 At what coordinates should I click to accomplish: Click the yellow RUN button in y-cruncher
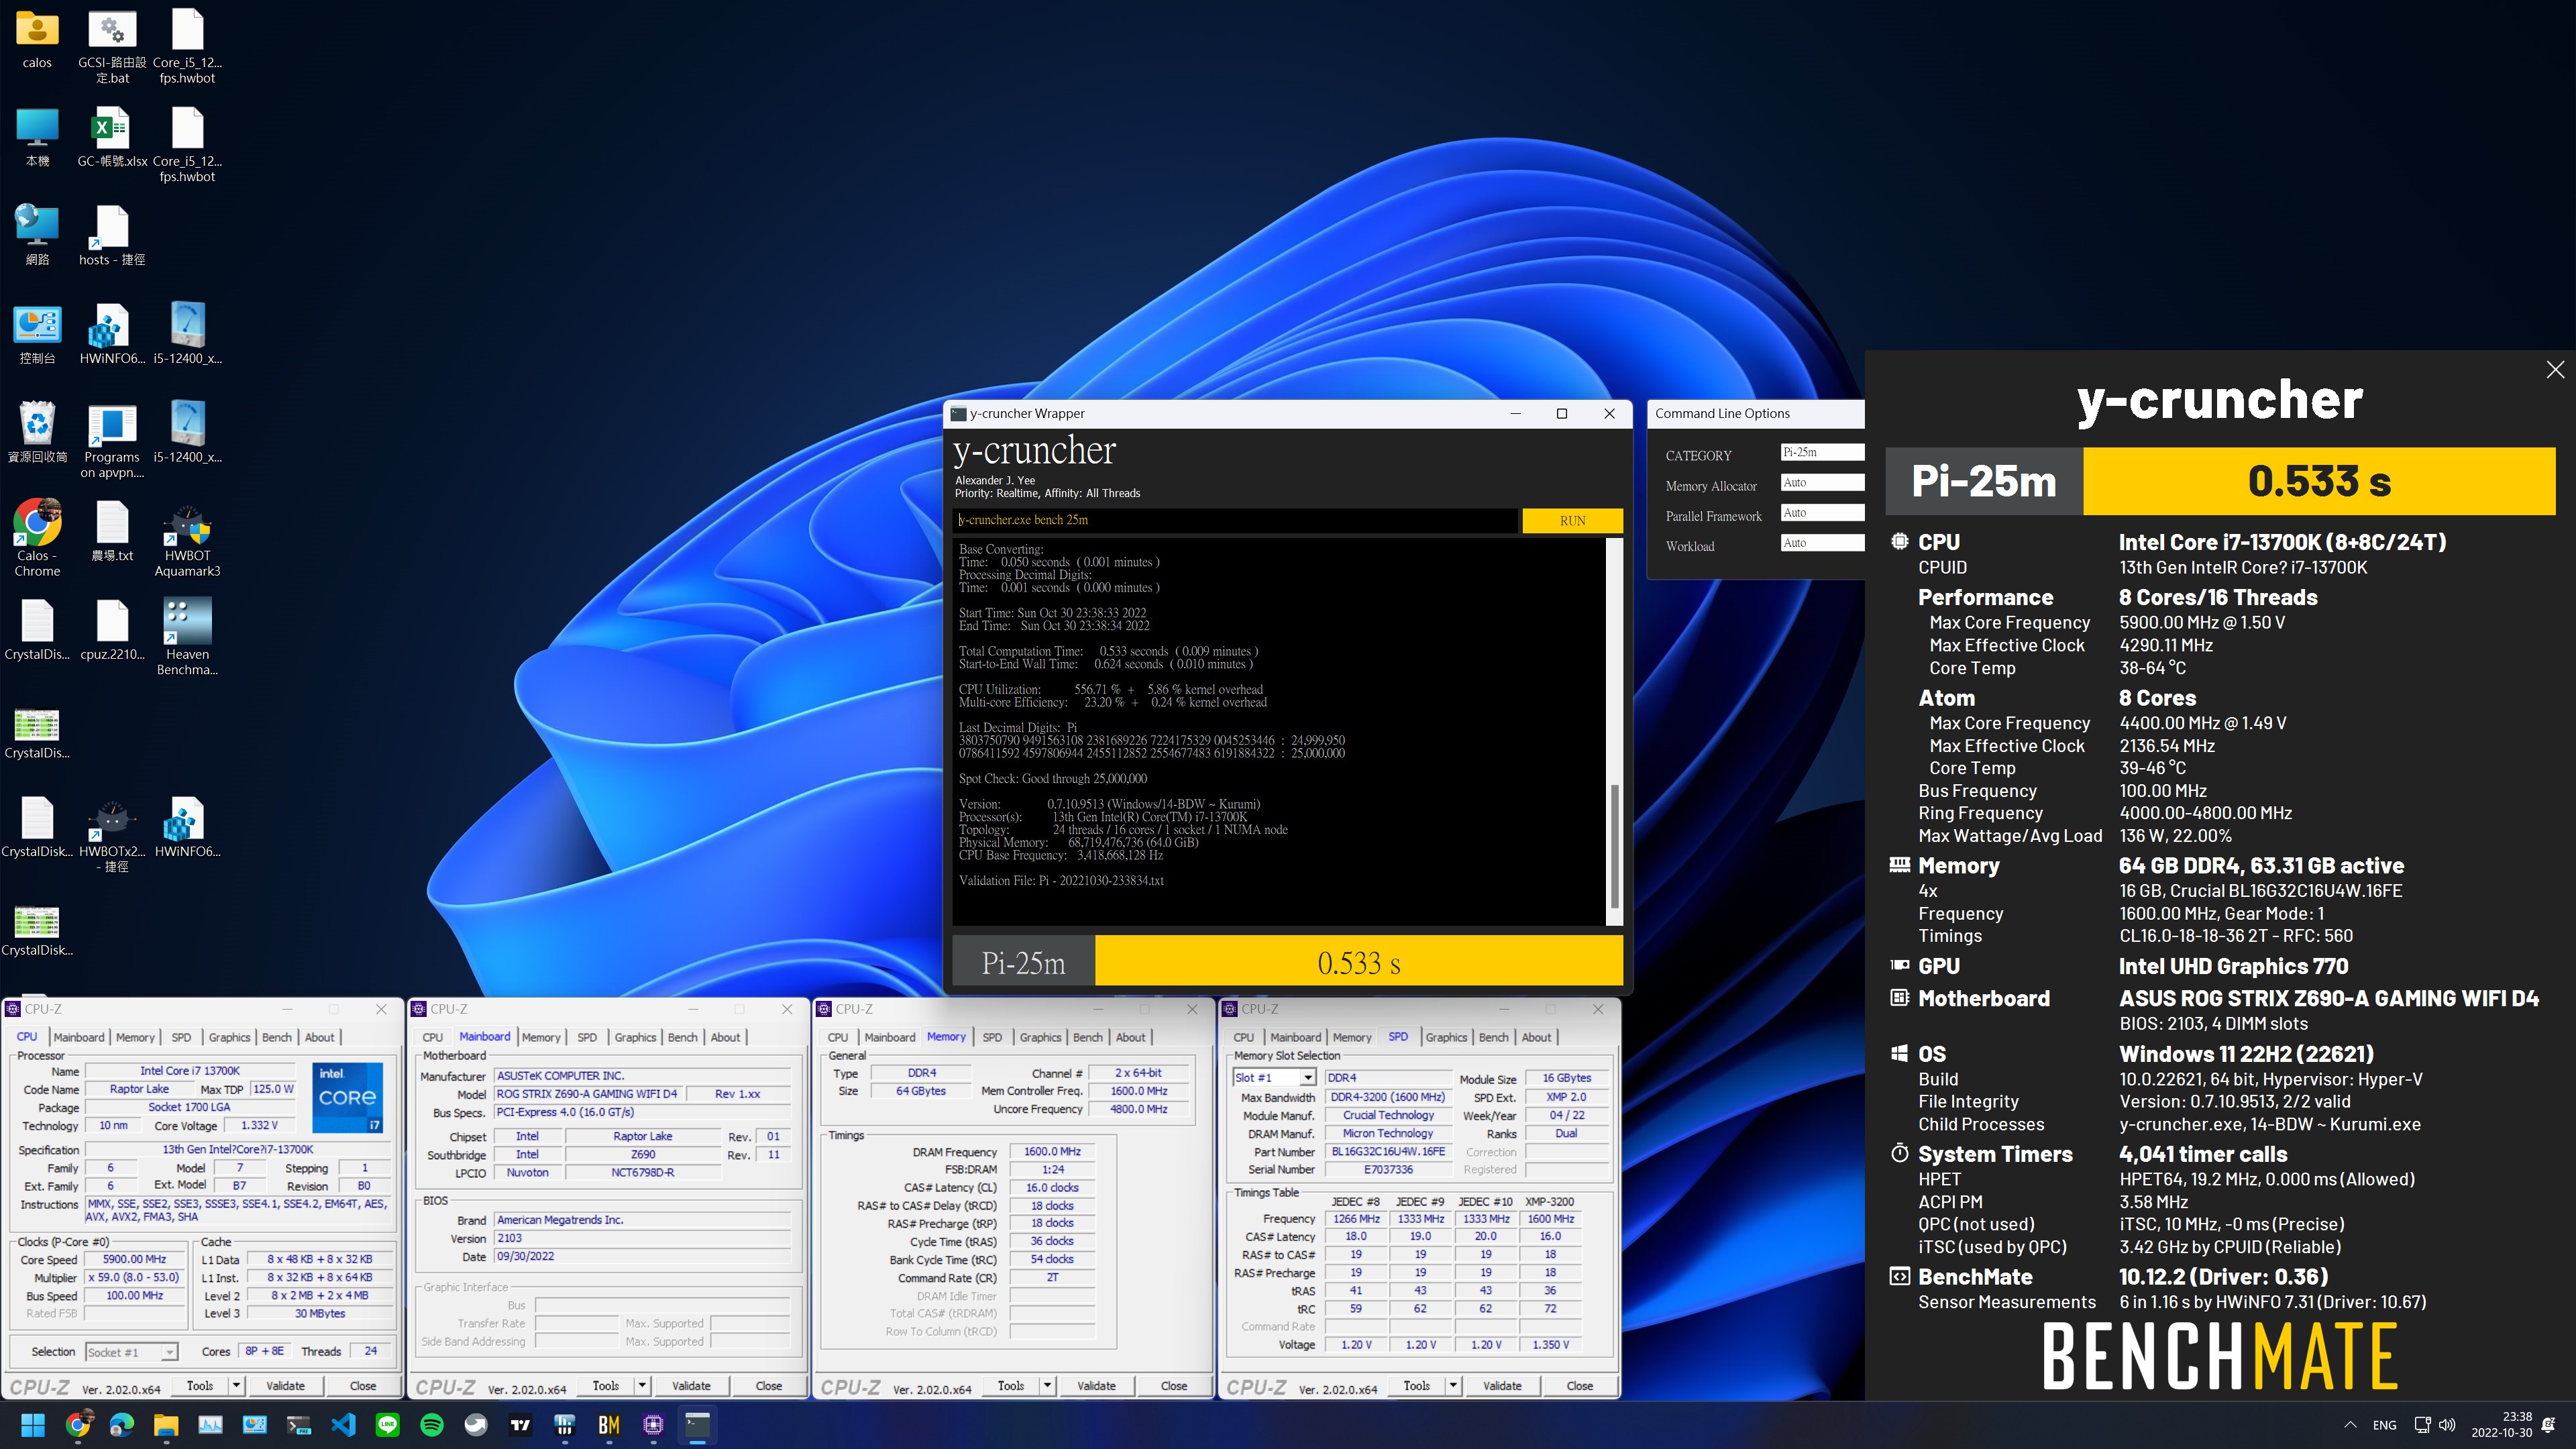tap(1572, 520)
